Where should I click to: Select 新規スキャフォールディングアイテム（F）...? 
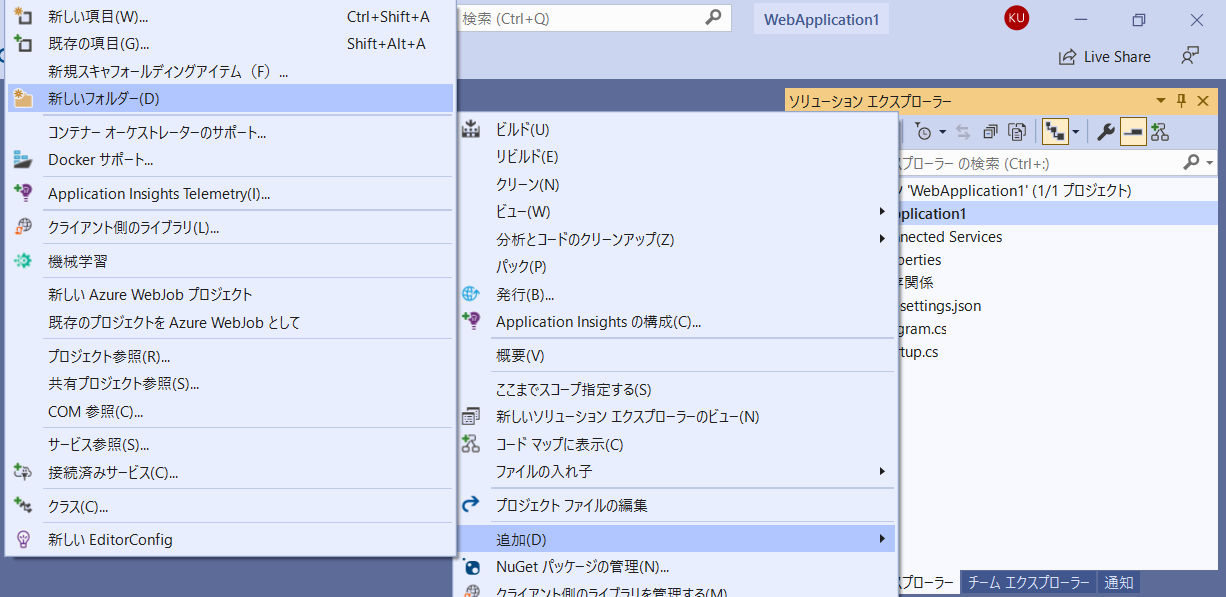[x=230, y=71]
